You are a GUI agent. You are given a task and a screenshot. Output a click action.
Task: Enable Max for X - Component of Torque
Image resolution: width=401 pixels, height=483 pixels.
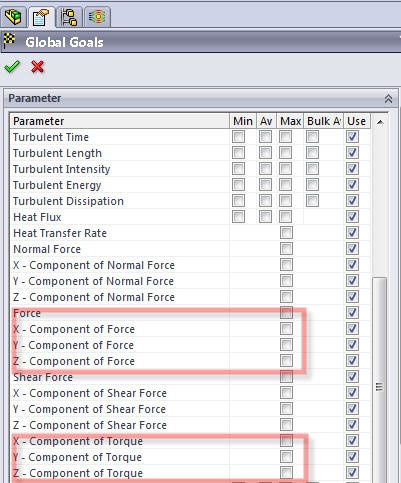[x=286, y=441]
